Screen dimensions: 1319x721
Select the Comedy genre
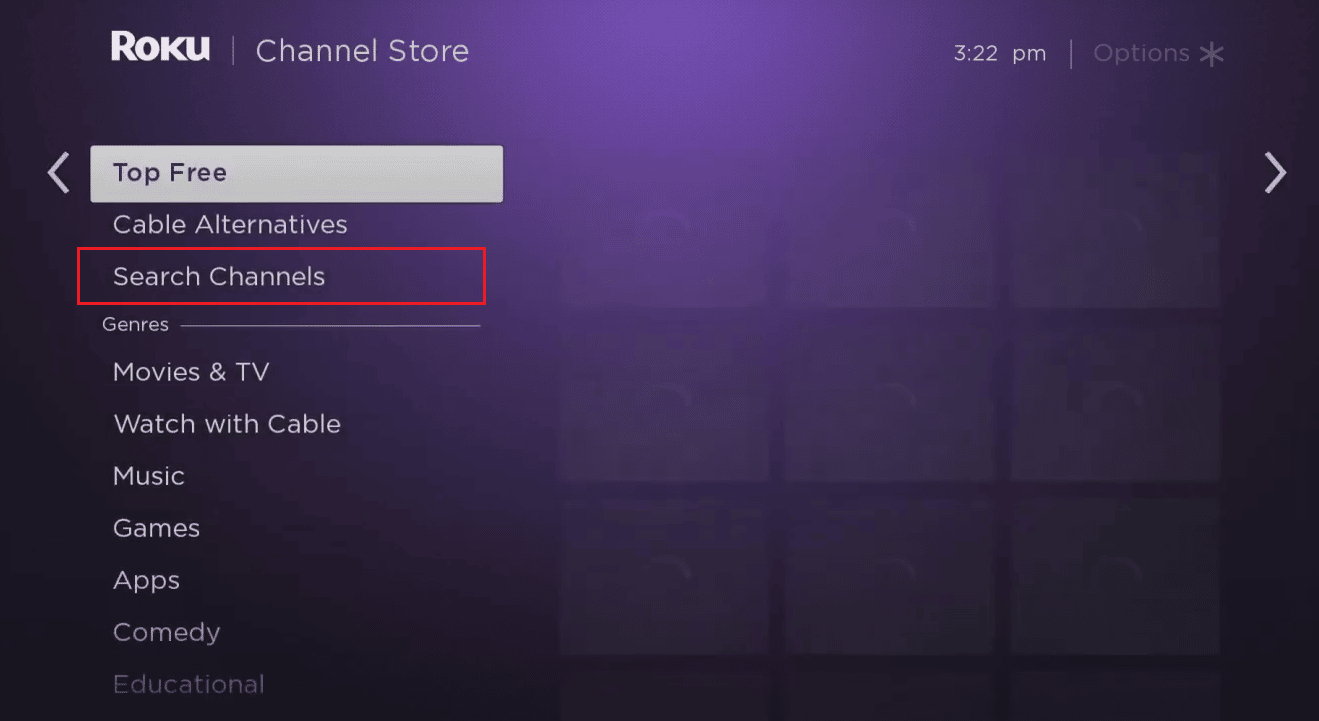(x=166, y=631)
